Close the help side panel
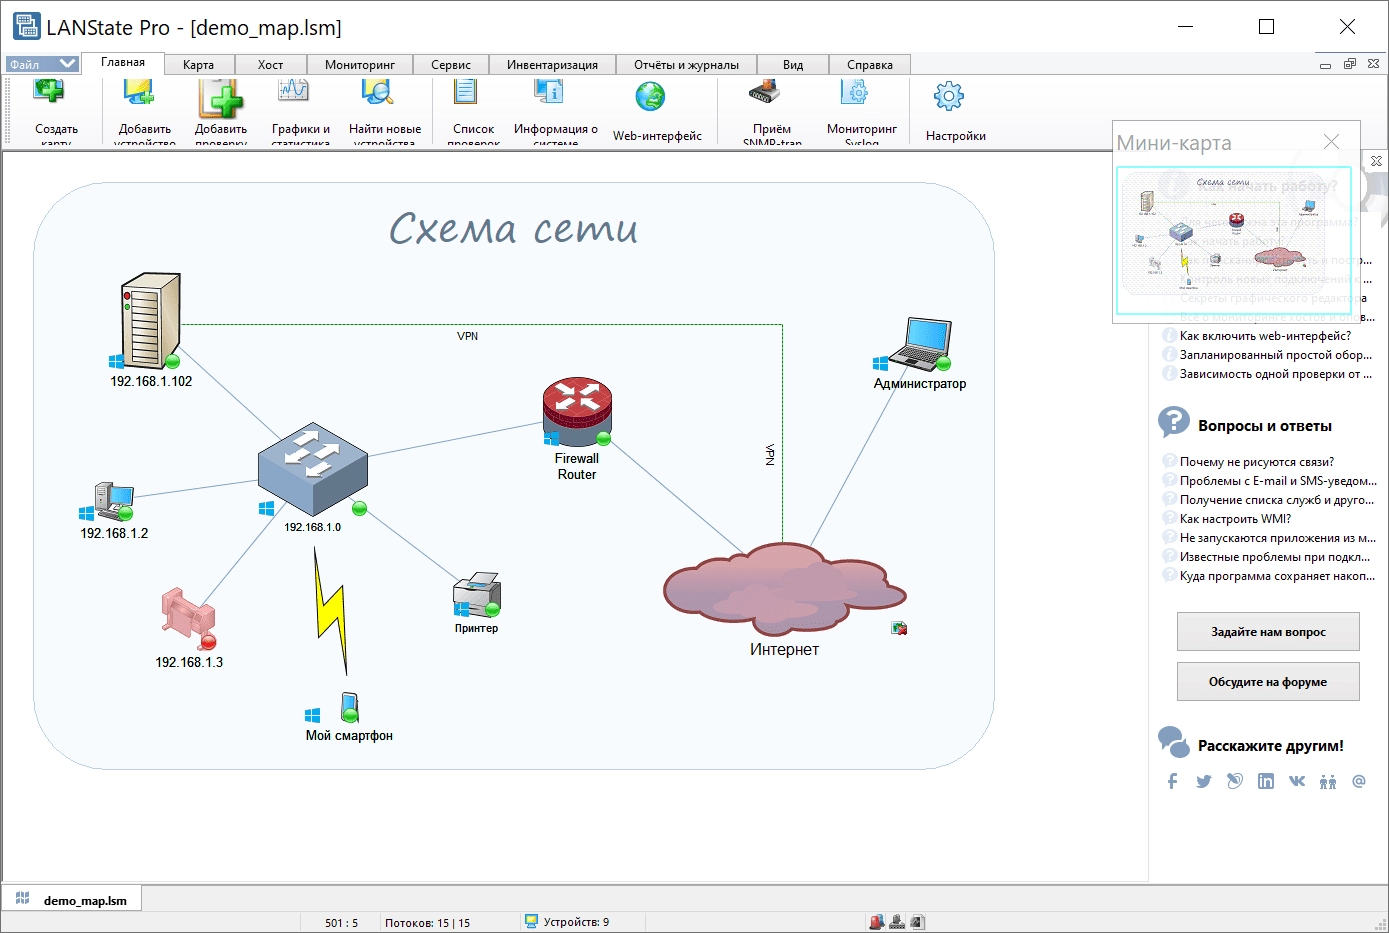Viewport: 1389px width, 933px height. [1376, 160]
